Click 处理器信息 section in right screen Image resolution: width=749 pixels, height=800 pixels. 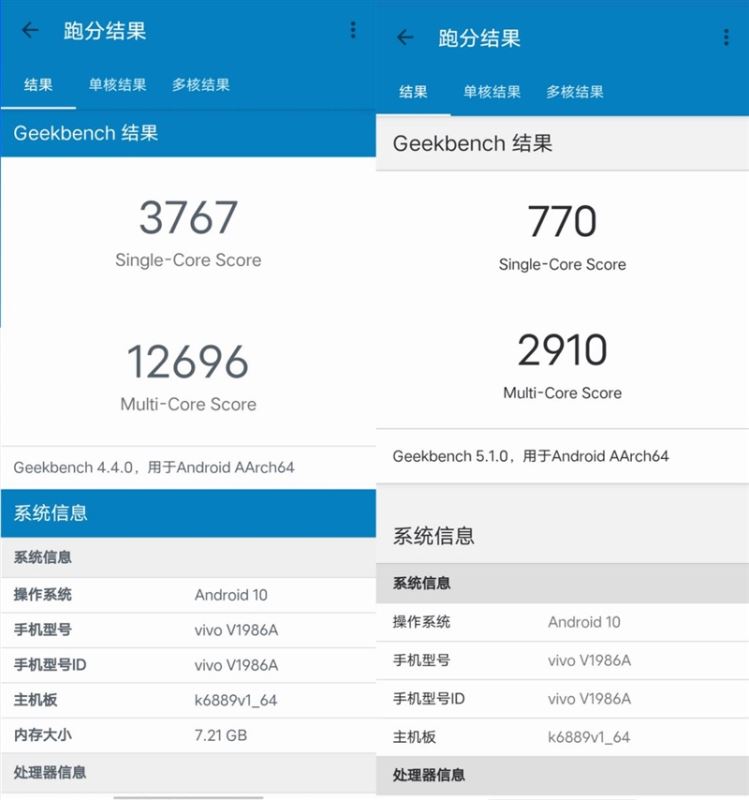point(562,775)
